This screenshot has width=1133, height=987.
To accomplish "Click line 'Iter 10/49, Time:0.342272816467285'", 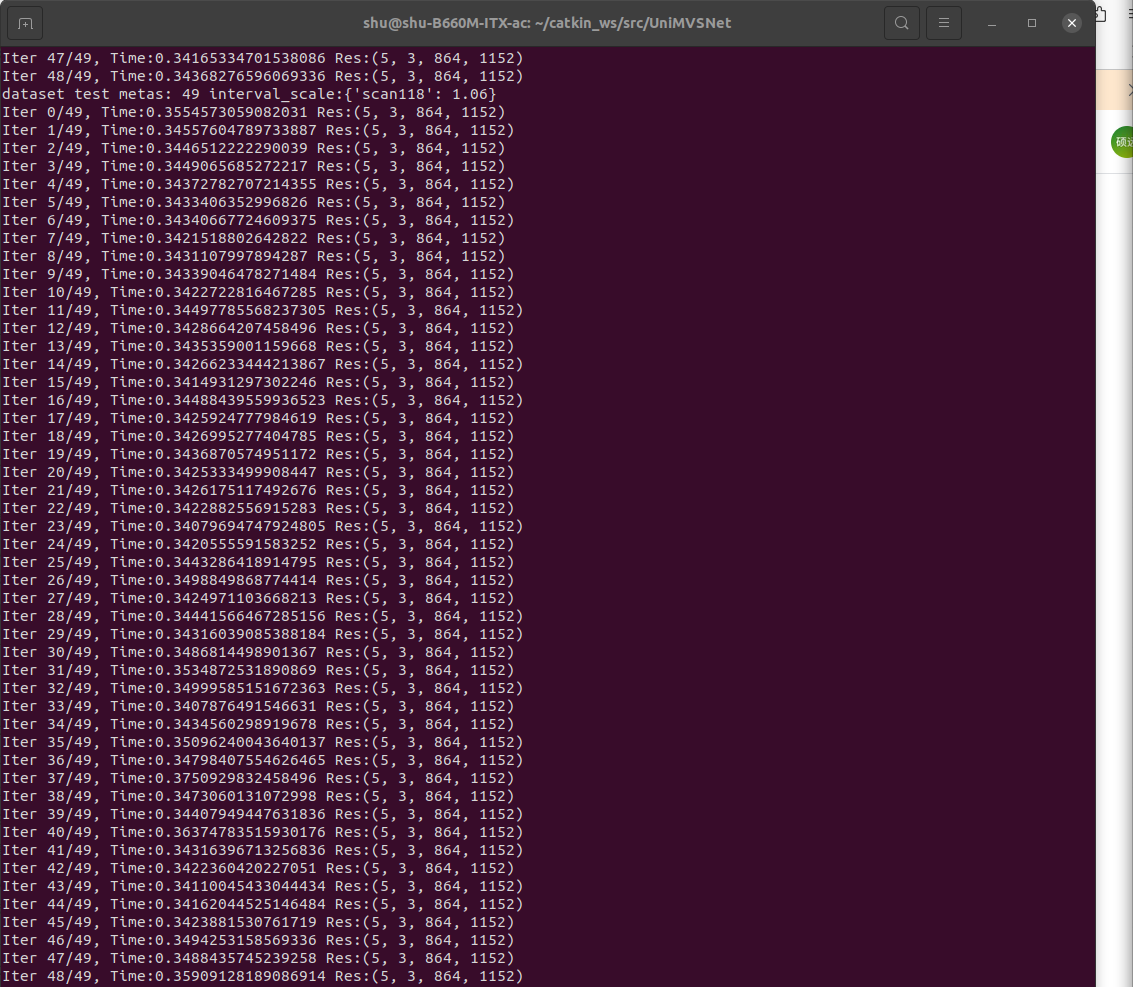I will [258, 292].
